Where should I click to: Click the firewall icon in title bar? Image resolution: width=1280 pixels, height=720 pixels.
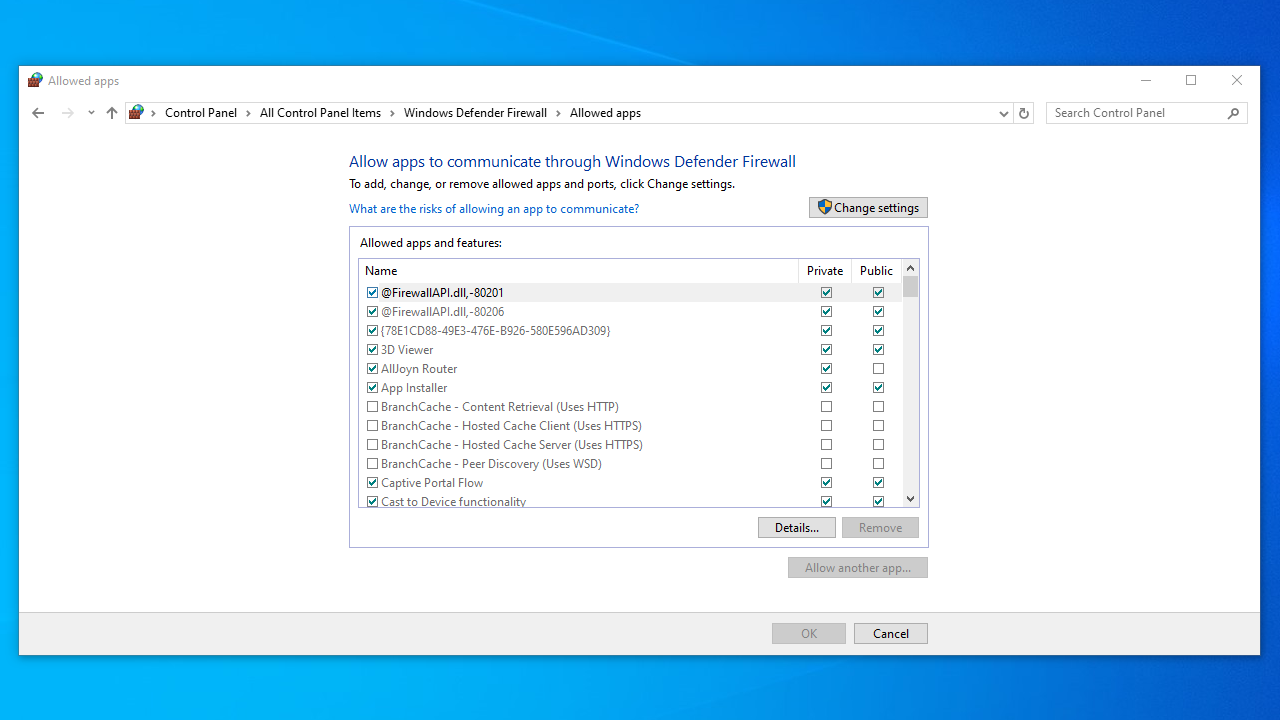coord(36,81)
